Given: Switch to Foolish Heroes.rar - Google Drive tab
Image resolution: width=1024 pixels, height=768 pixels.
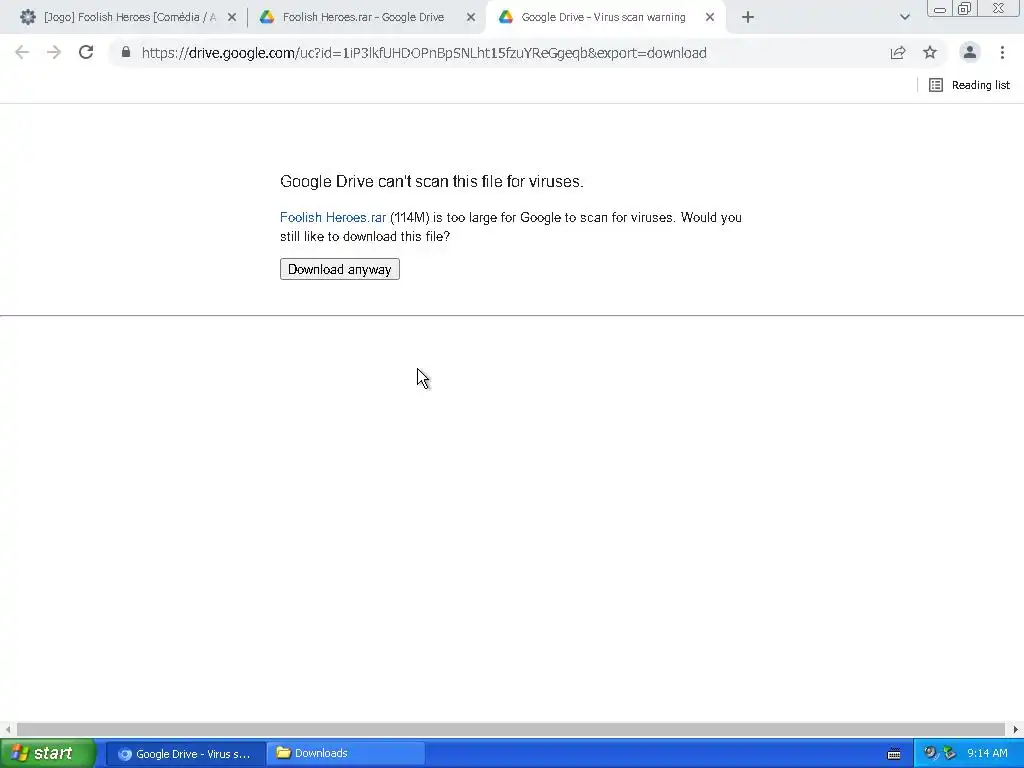Looking at the screenshot, I should (x=363, y=17).
